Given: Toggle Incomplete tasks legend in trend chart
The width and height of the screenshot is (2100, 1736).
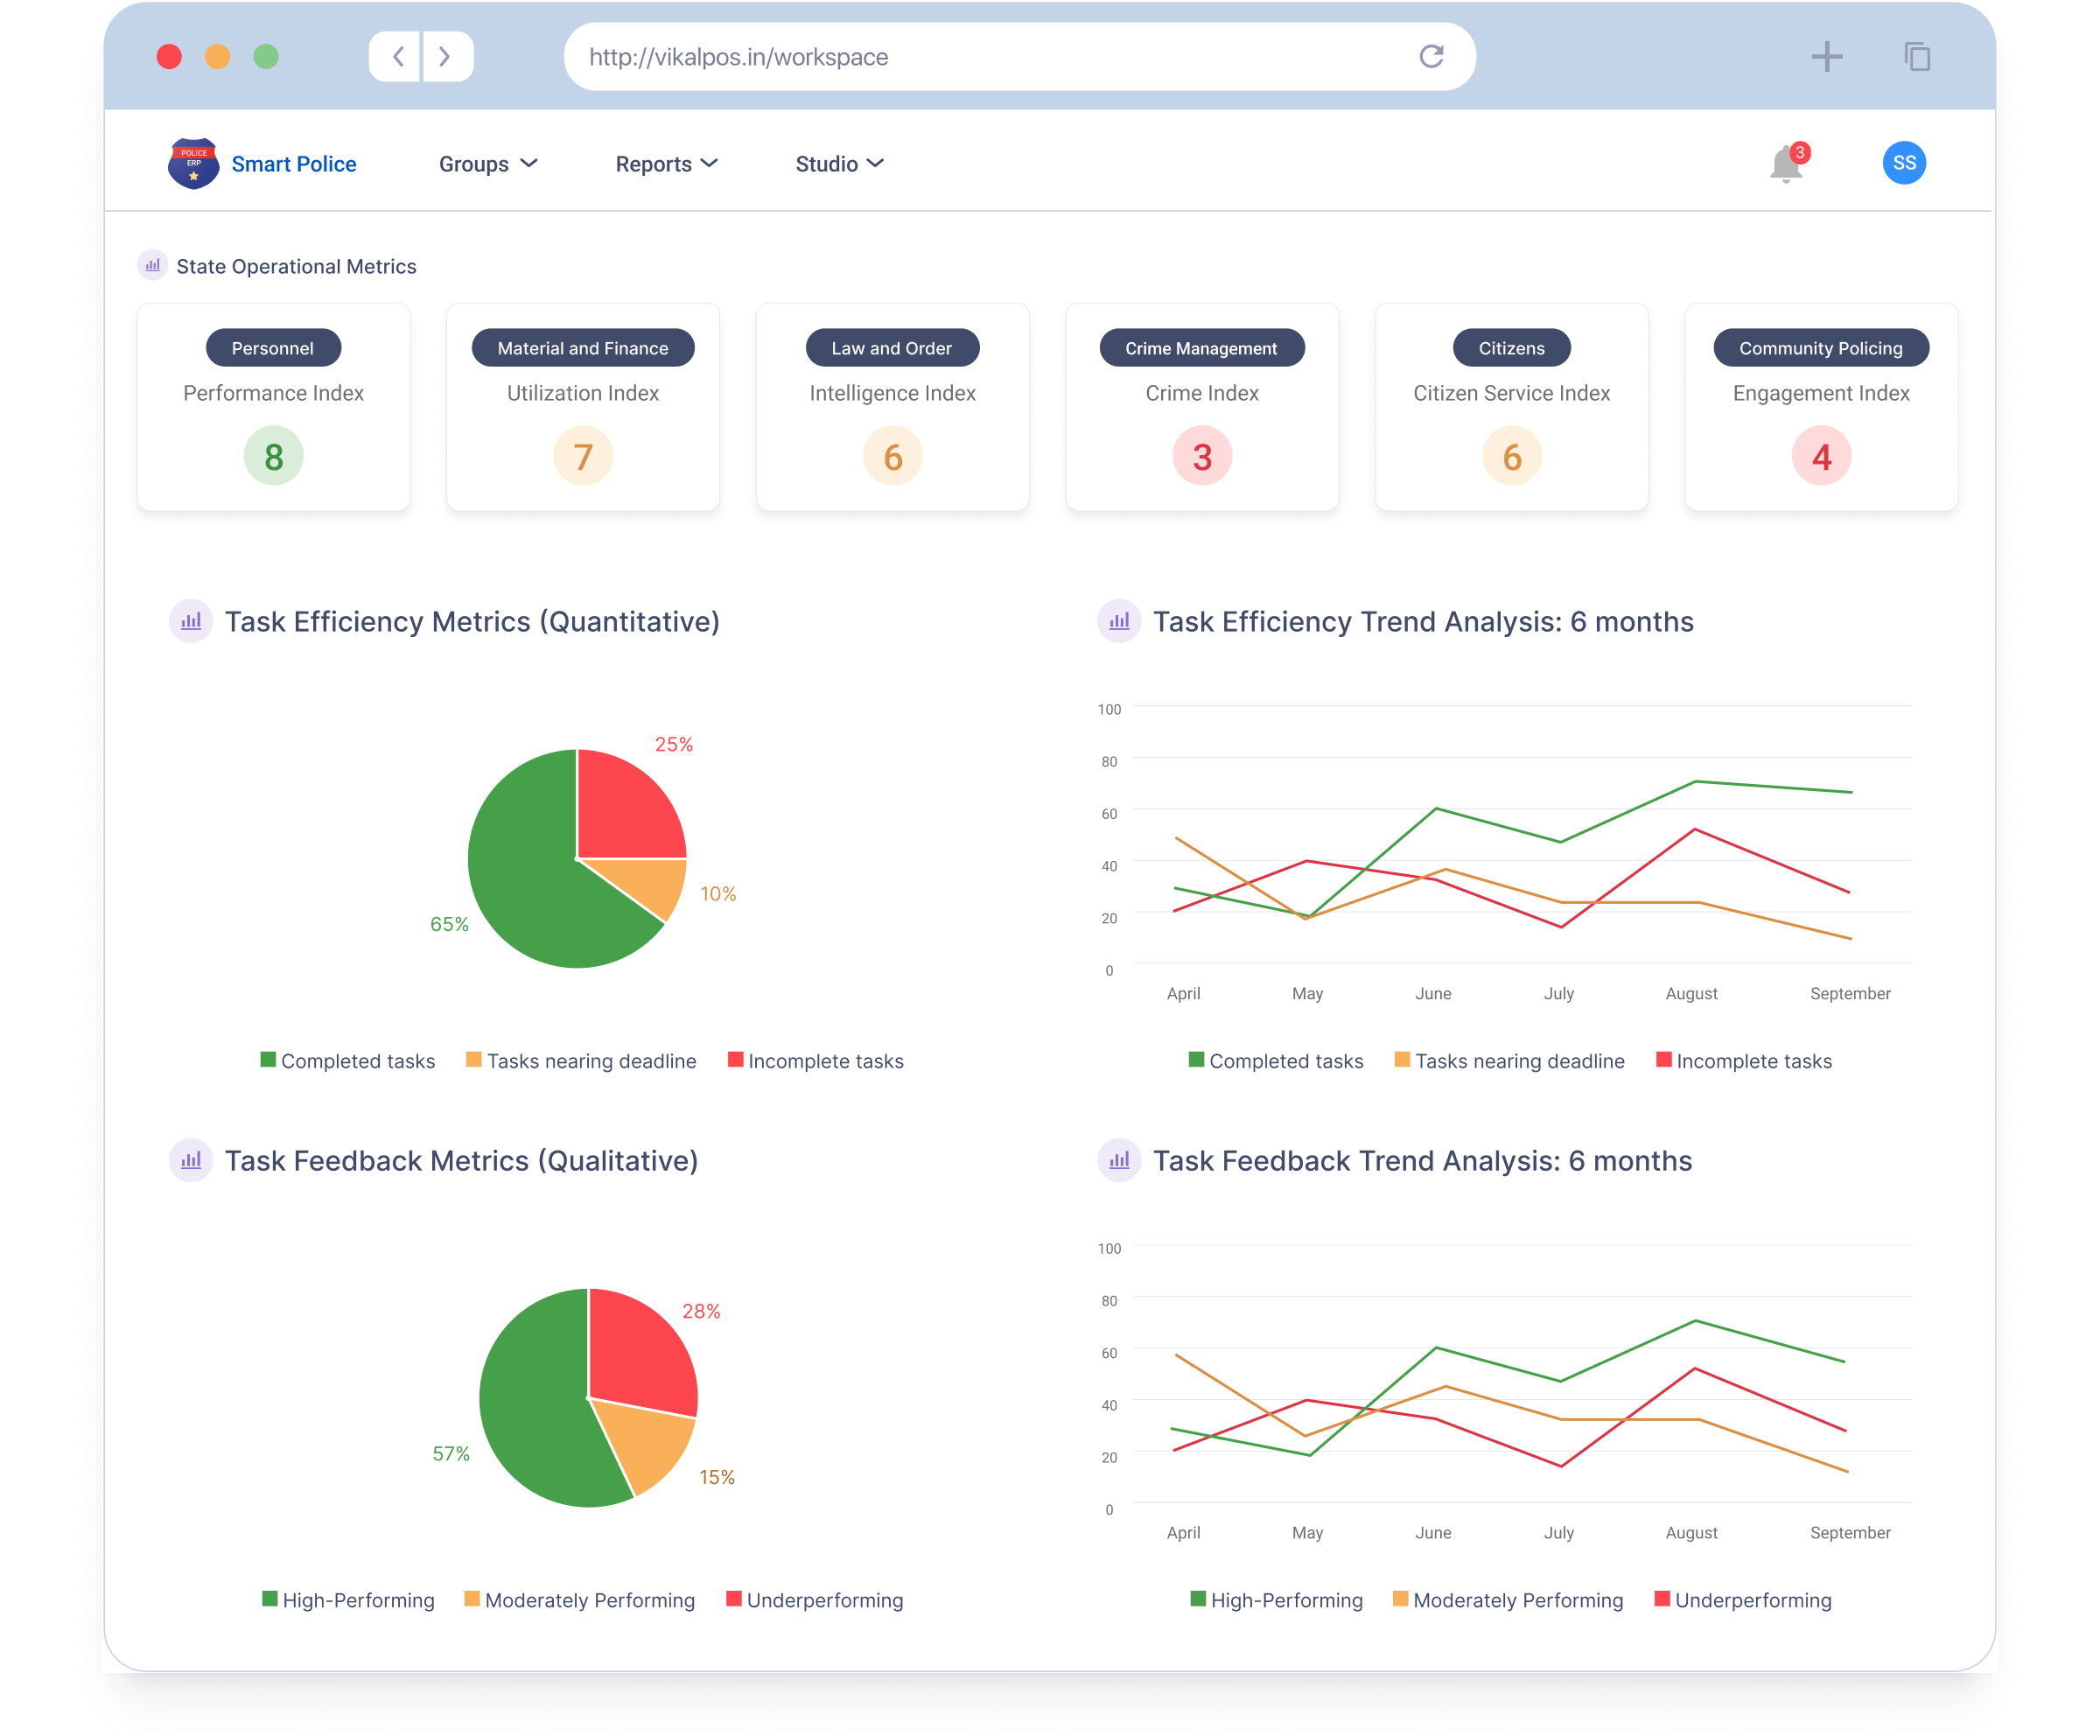Looking at the screenshot, I should pos(1744,1061).
